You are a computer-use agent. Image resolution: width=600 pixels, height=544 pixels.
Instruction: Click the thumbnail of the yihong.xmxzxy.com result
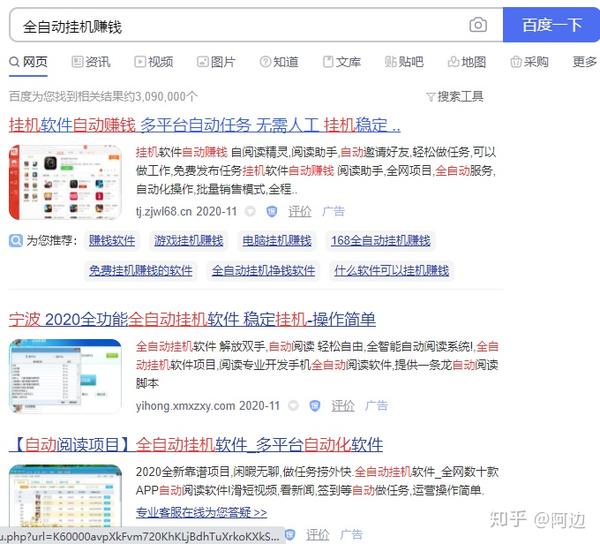click(65, 376)
